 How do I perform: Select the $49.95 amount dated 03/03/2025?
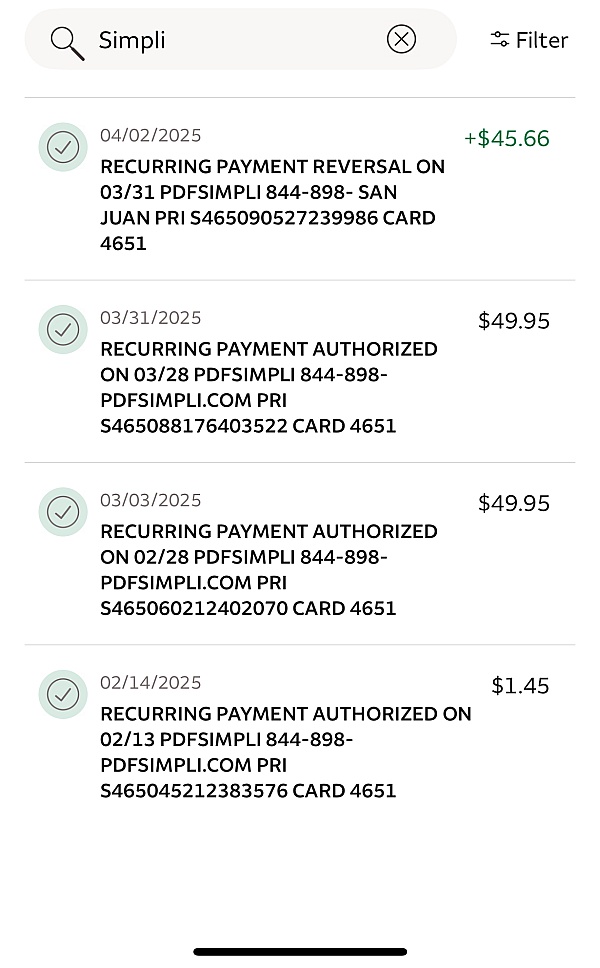click(x=513, y=503)
